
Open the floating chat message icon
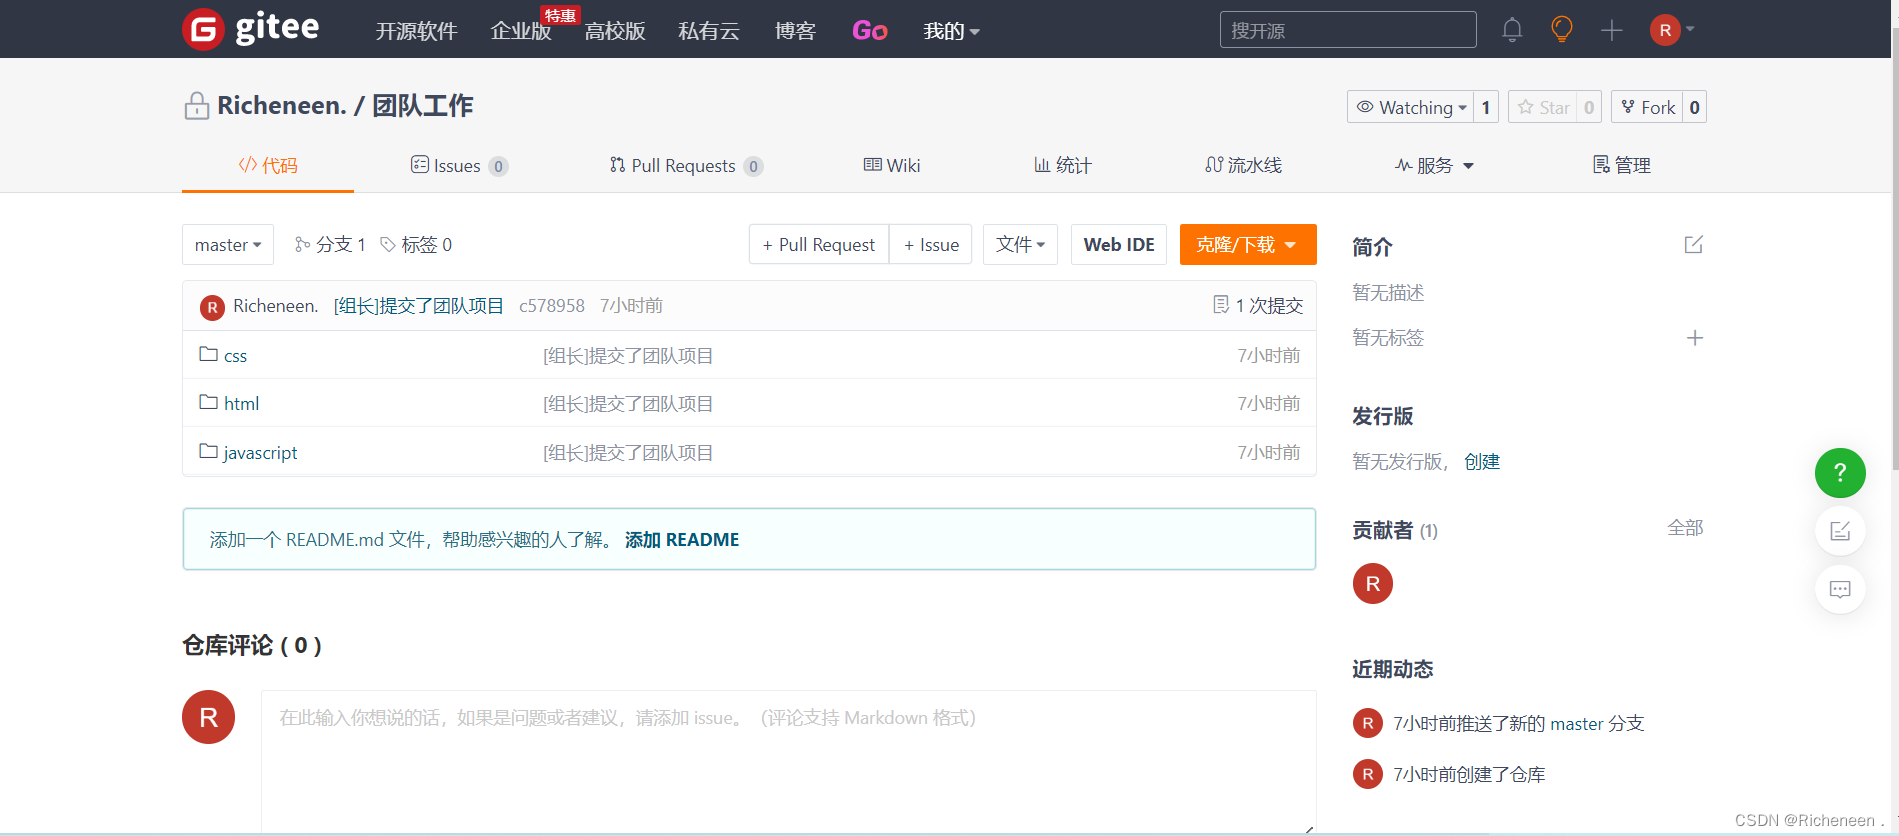click(1840, 589)
